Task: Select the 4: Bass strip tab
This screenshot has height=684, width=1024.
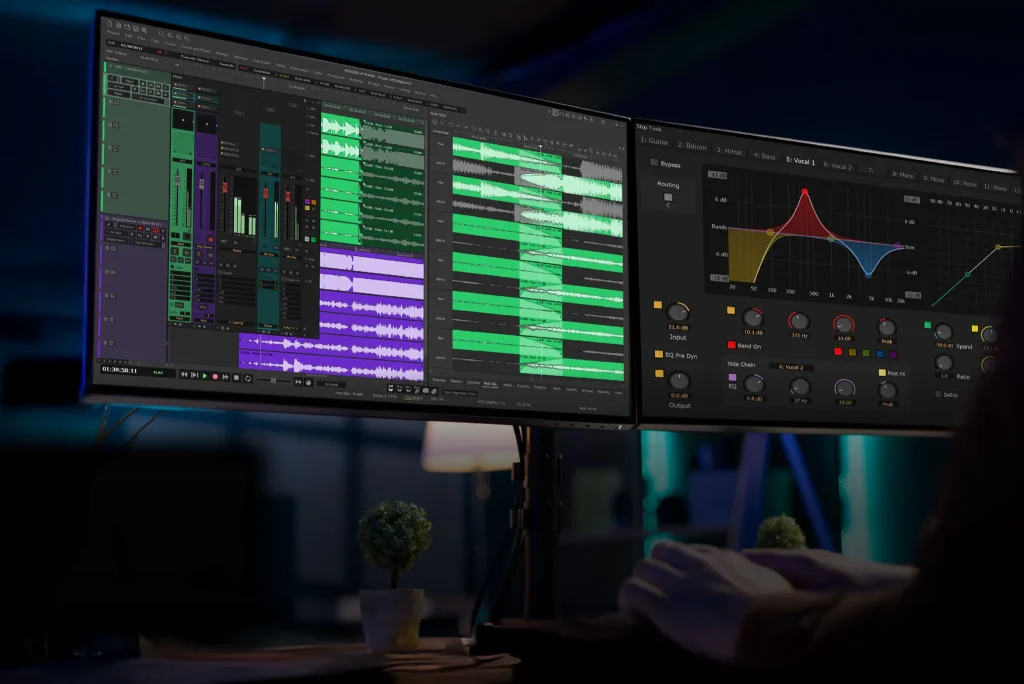Action: (764, 156)
